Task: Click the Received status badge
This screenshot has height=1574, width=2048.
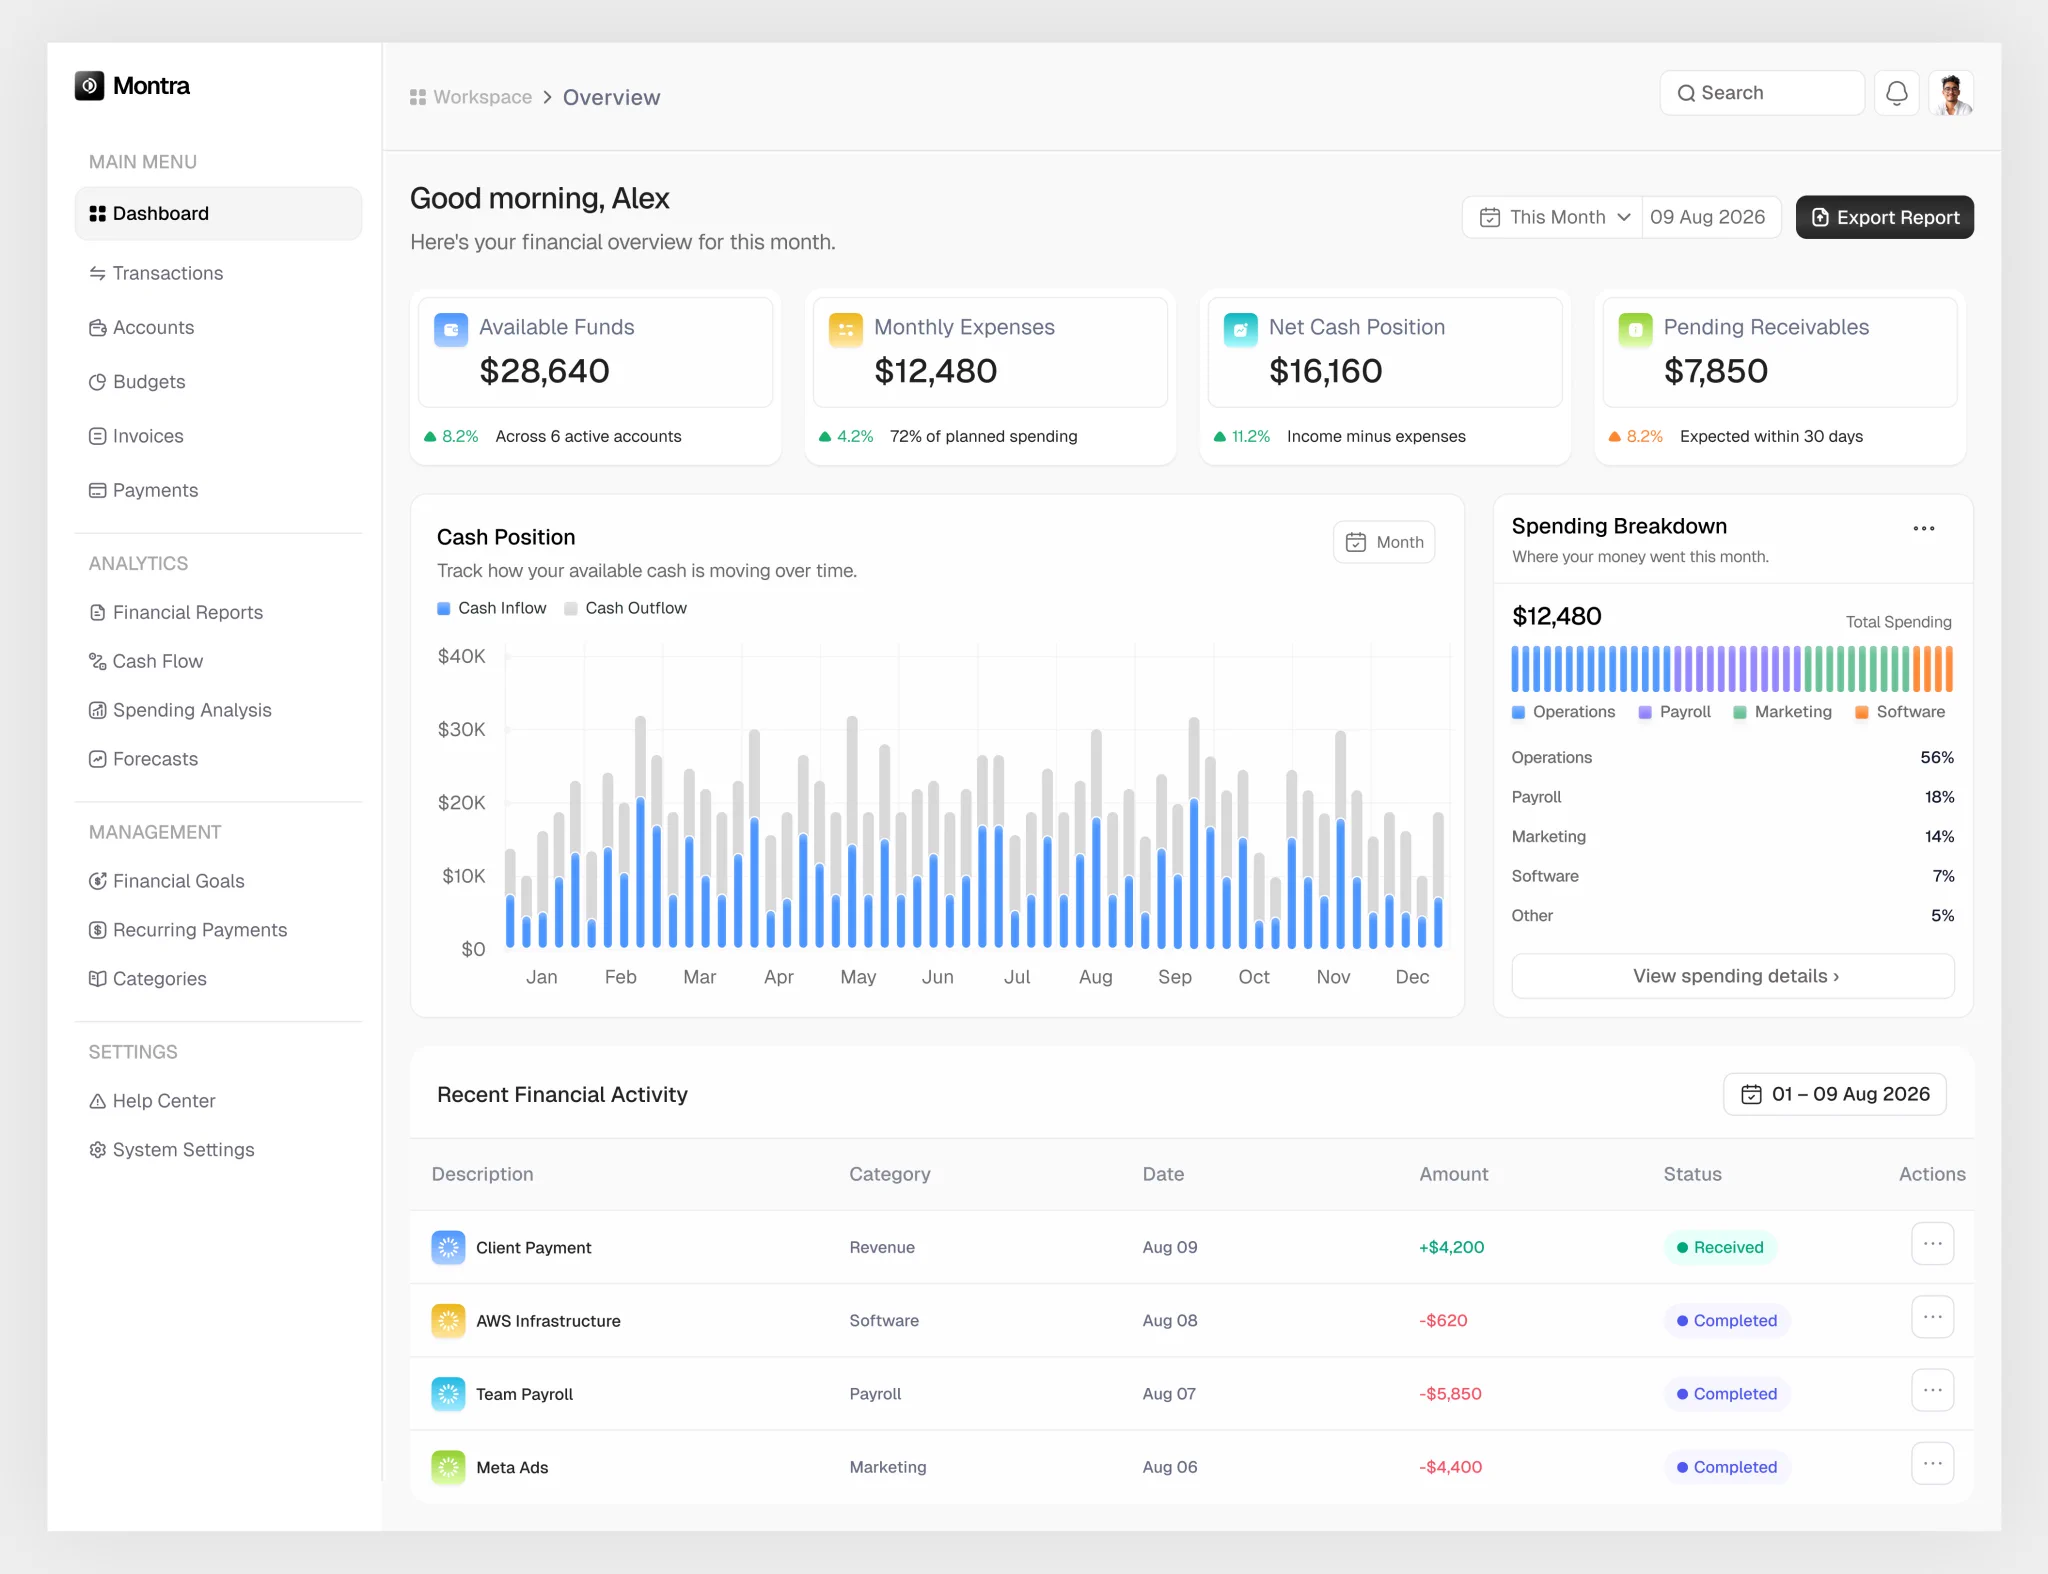Action: [1720, 1247]
